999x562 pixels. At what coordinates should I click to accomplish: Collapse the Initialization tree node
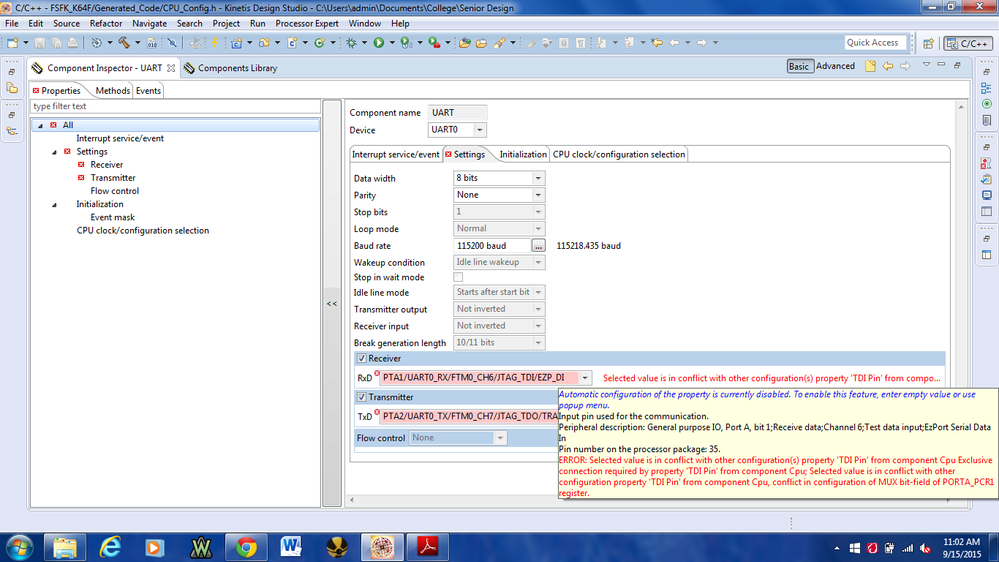click(x=54, y=205)
